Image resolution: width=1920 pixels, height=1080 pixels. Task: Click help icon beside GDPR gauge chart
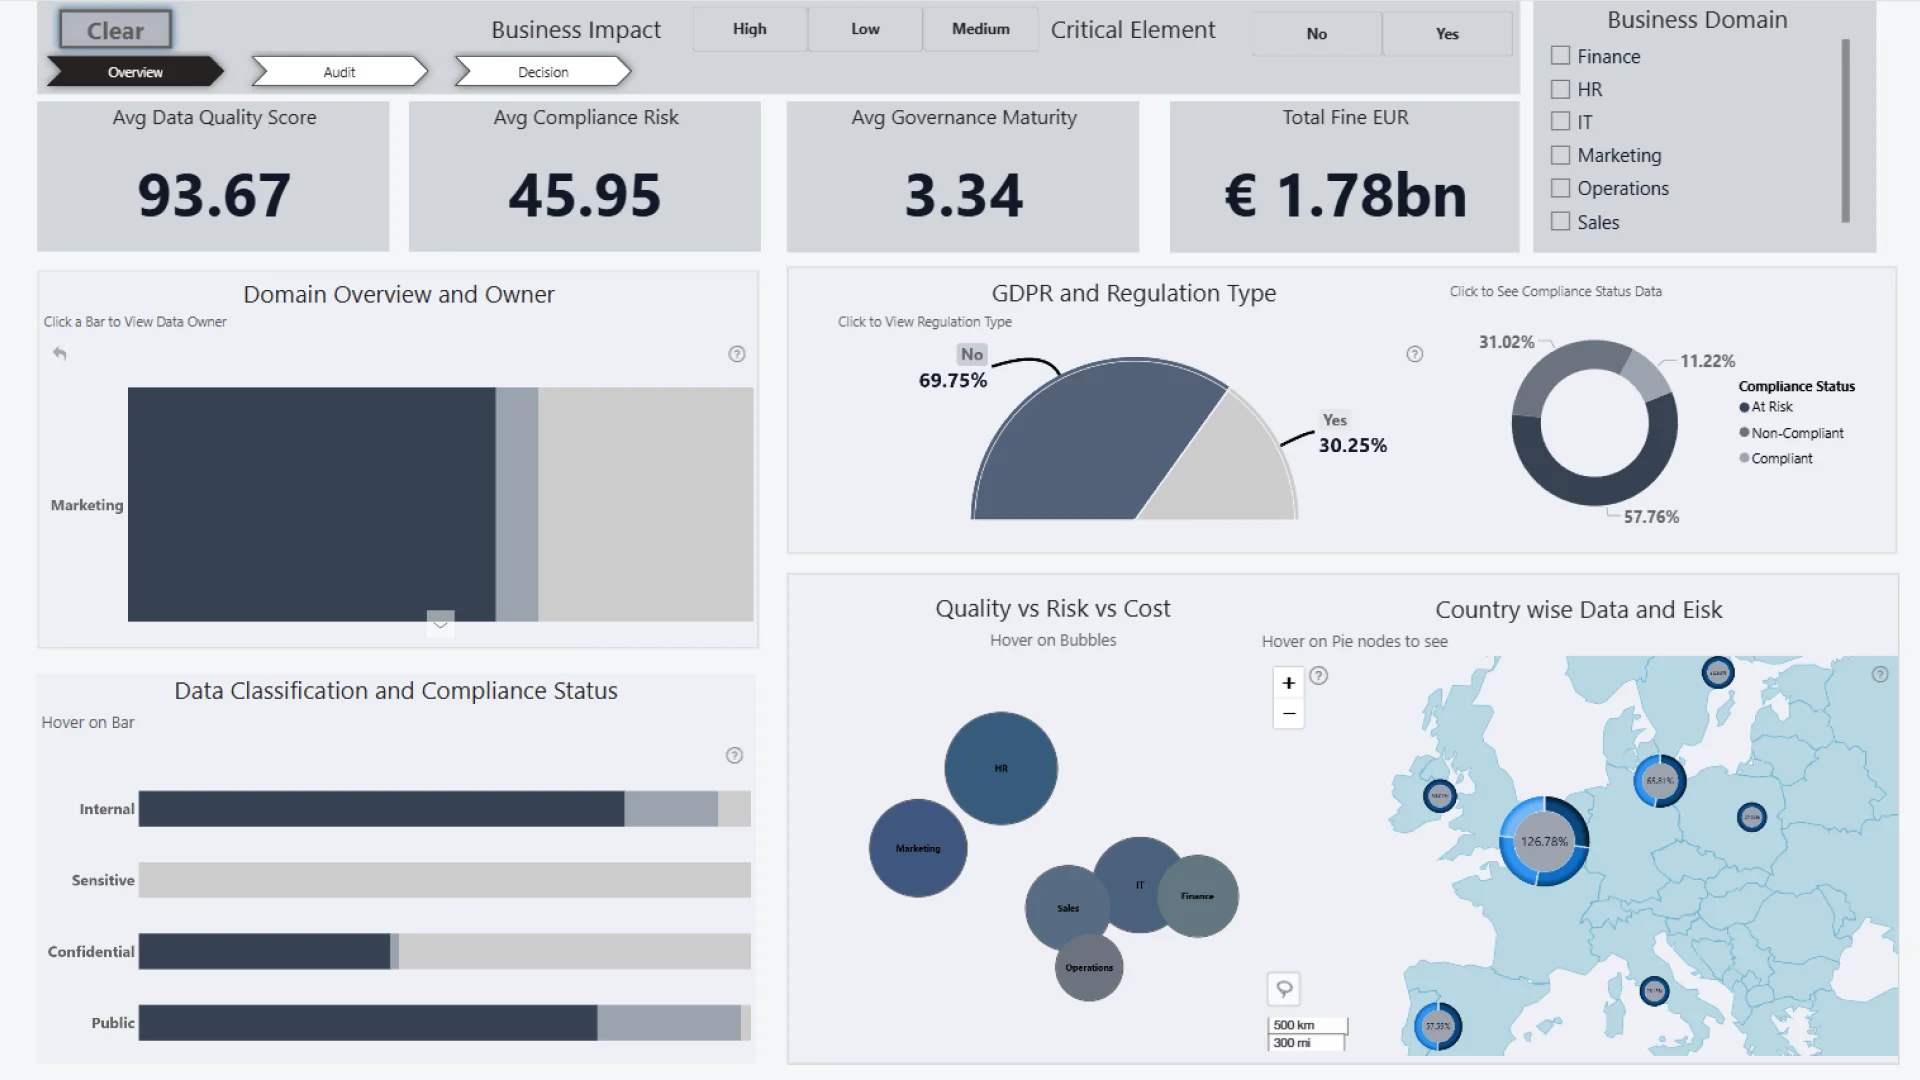coord(1415,354)
